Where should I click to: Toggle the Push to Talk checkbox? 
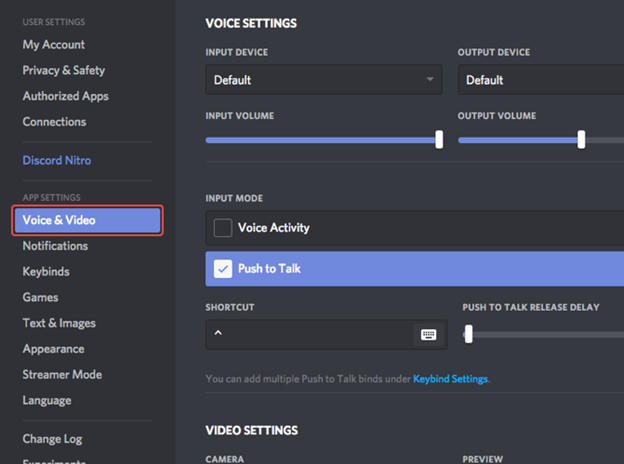pyautogui.click(x=222, y=268)
